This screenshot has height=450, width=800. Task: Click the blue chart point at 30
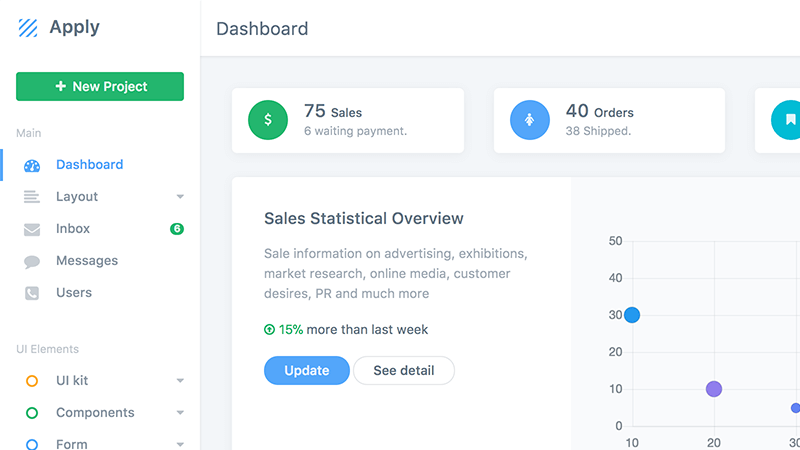tap(632, 315)
